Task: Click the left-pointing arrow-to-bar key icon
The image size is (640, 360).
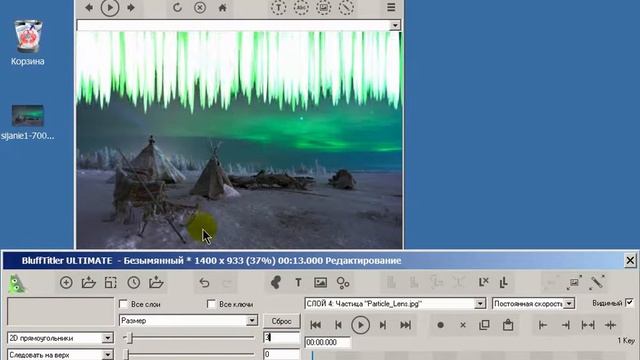Action: pos(543,325)
